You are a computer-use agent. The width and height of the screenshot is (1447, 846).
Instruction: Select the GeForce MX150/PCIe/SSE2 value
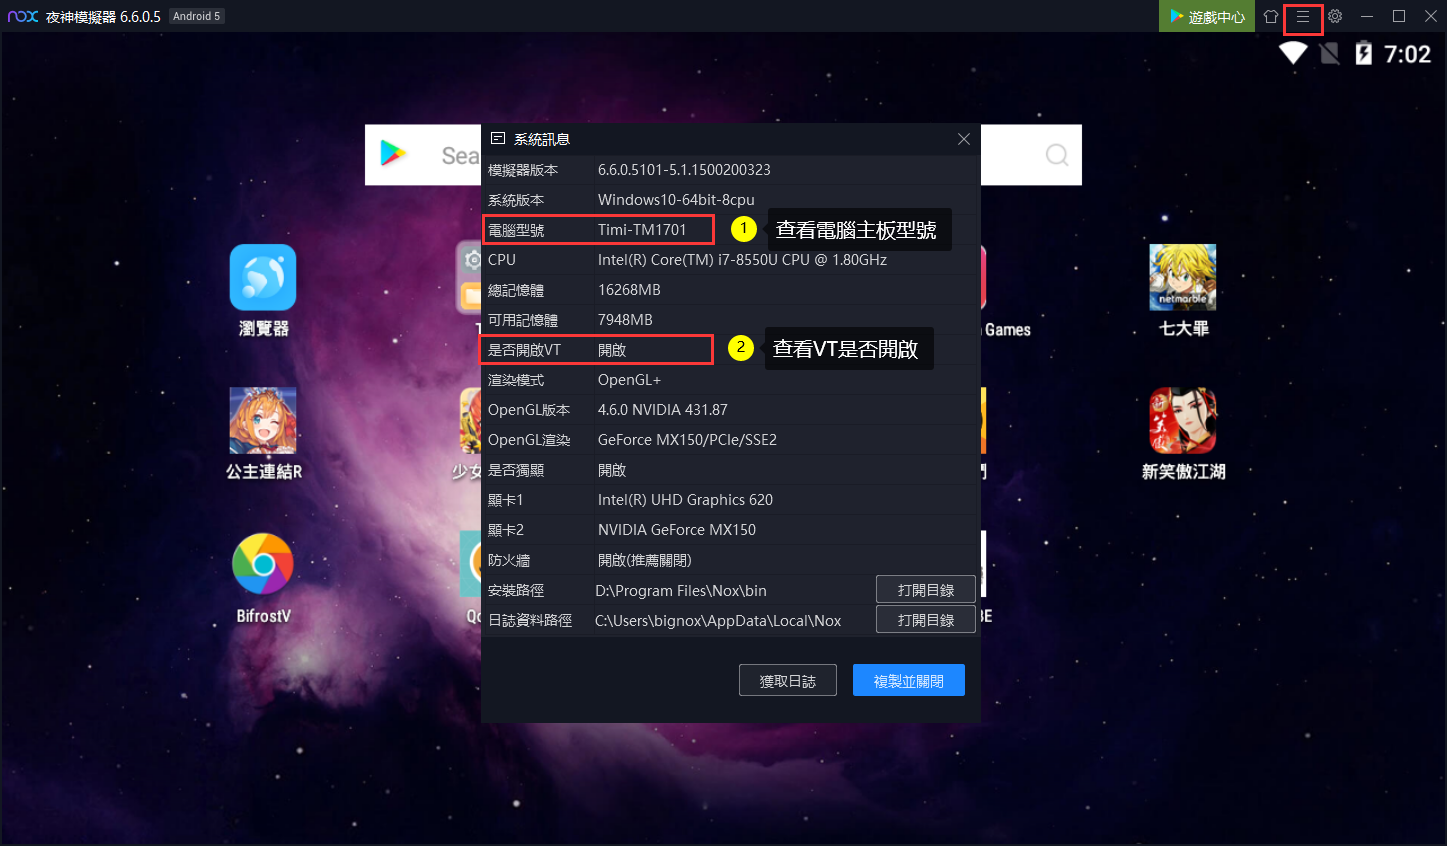(x=687, y=440)
